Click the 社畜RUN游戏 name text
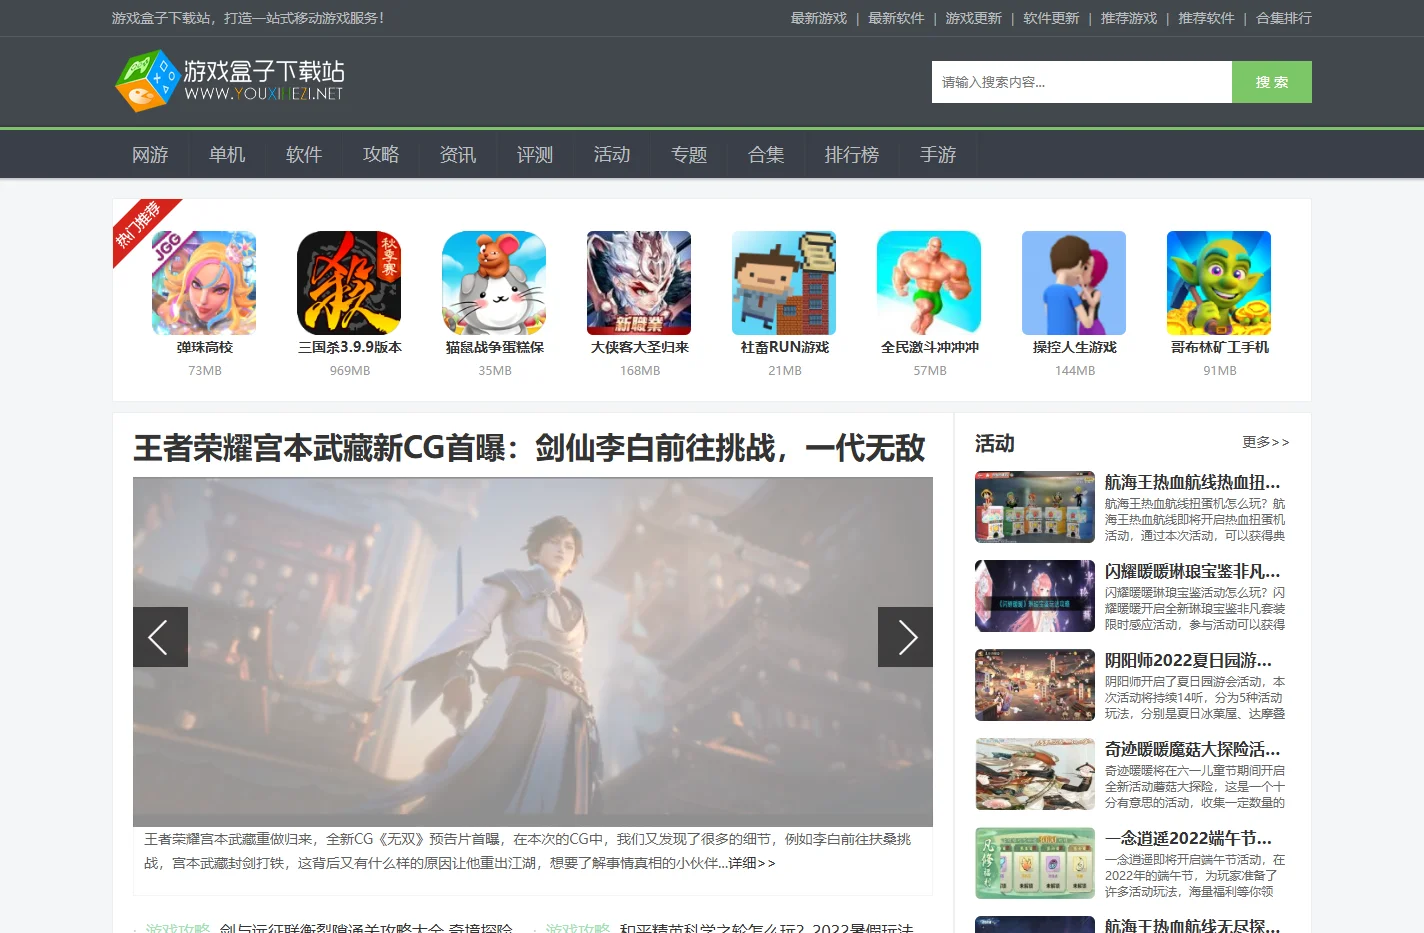This screenshot has width=1424, height=933. 785,347
